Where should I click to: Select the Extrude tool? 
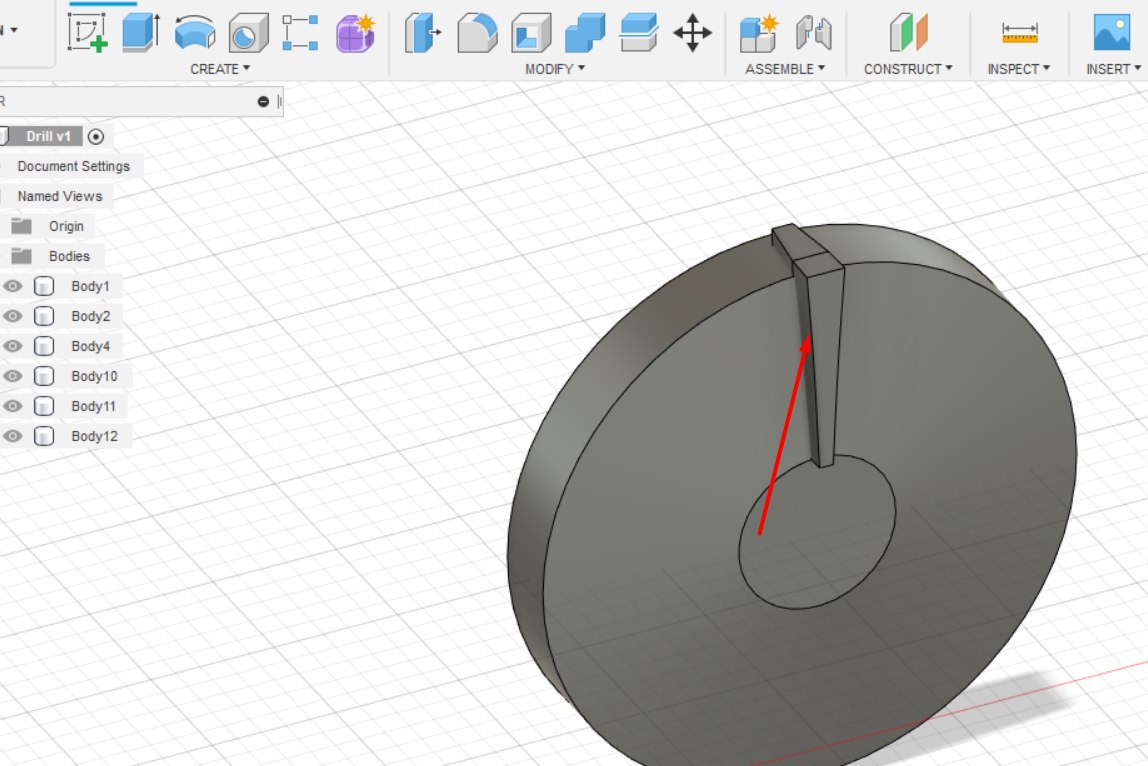pos(141,33)
